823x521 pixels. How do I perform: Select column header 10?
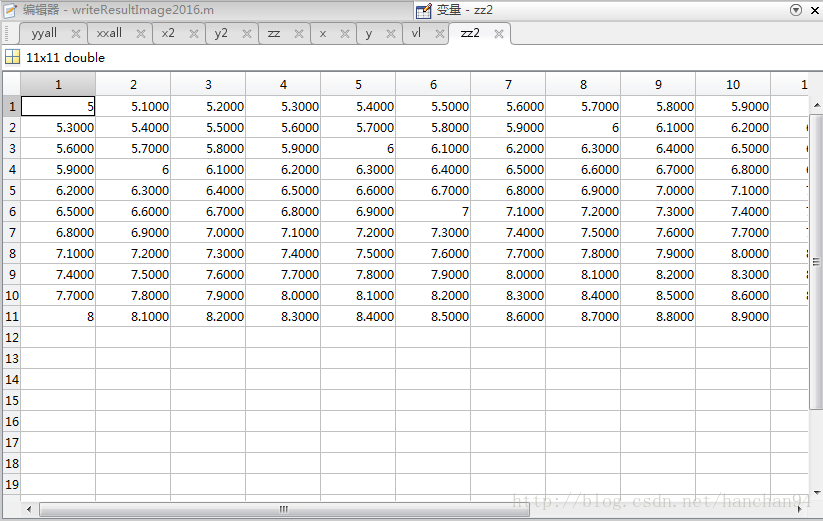click(733, 84)
